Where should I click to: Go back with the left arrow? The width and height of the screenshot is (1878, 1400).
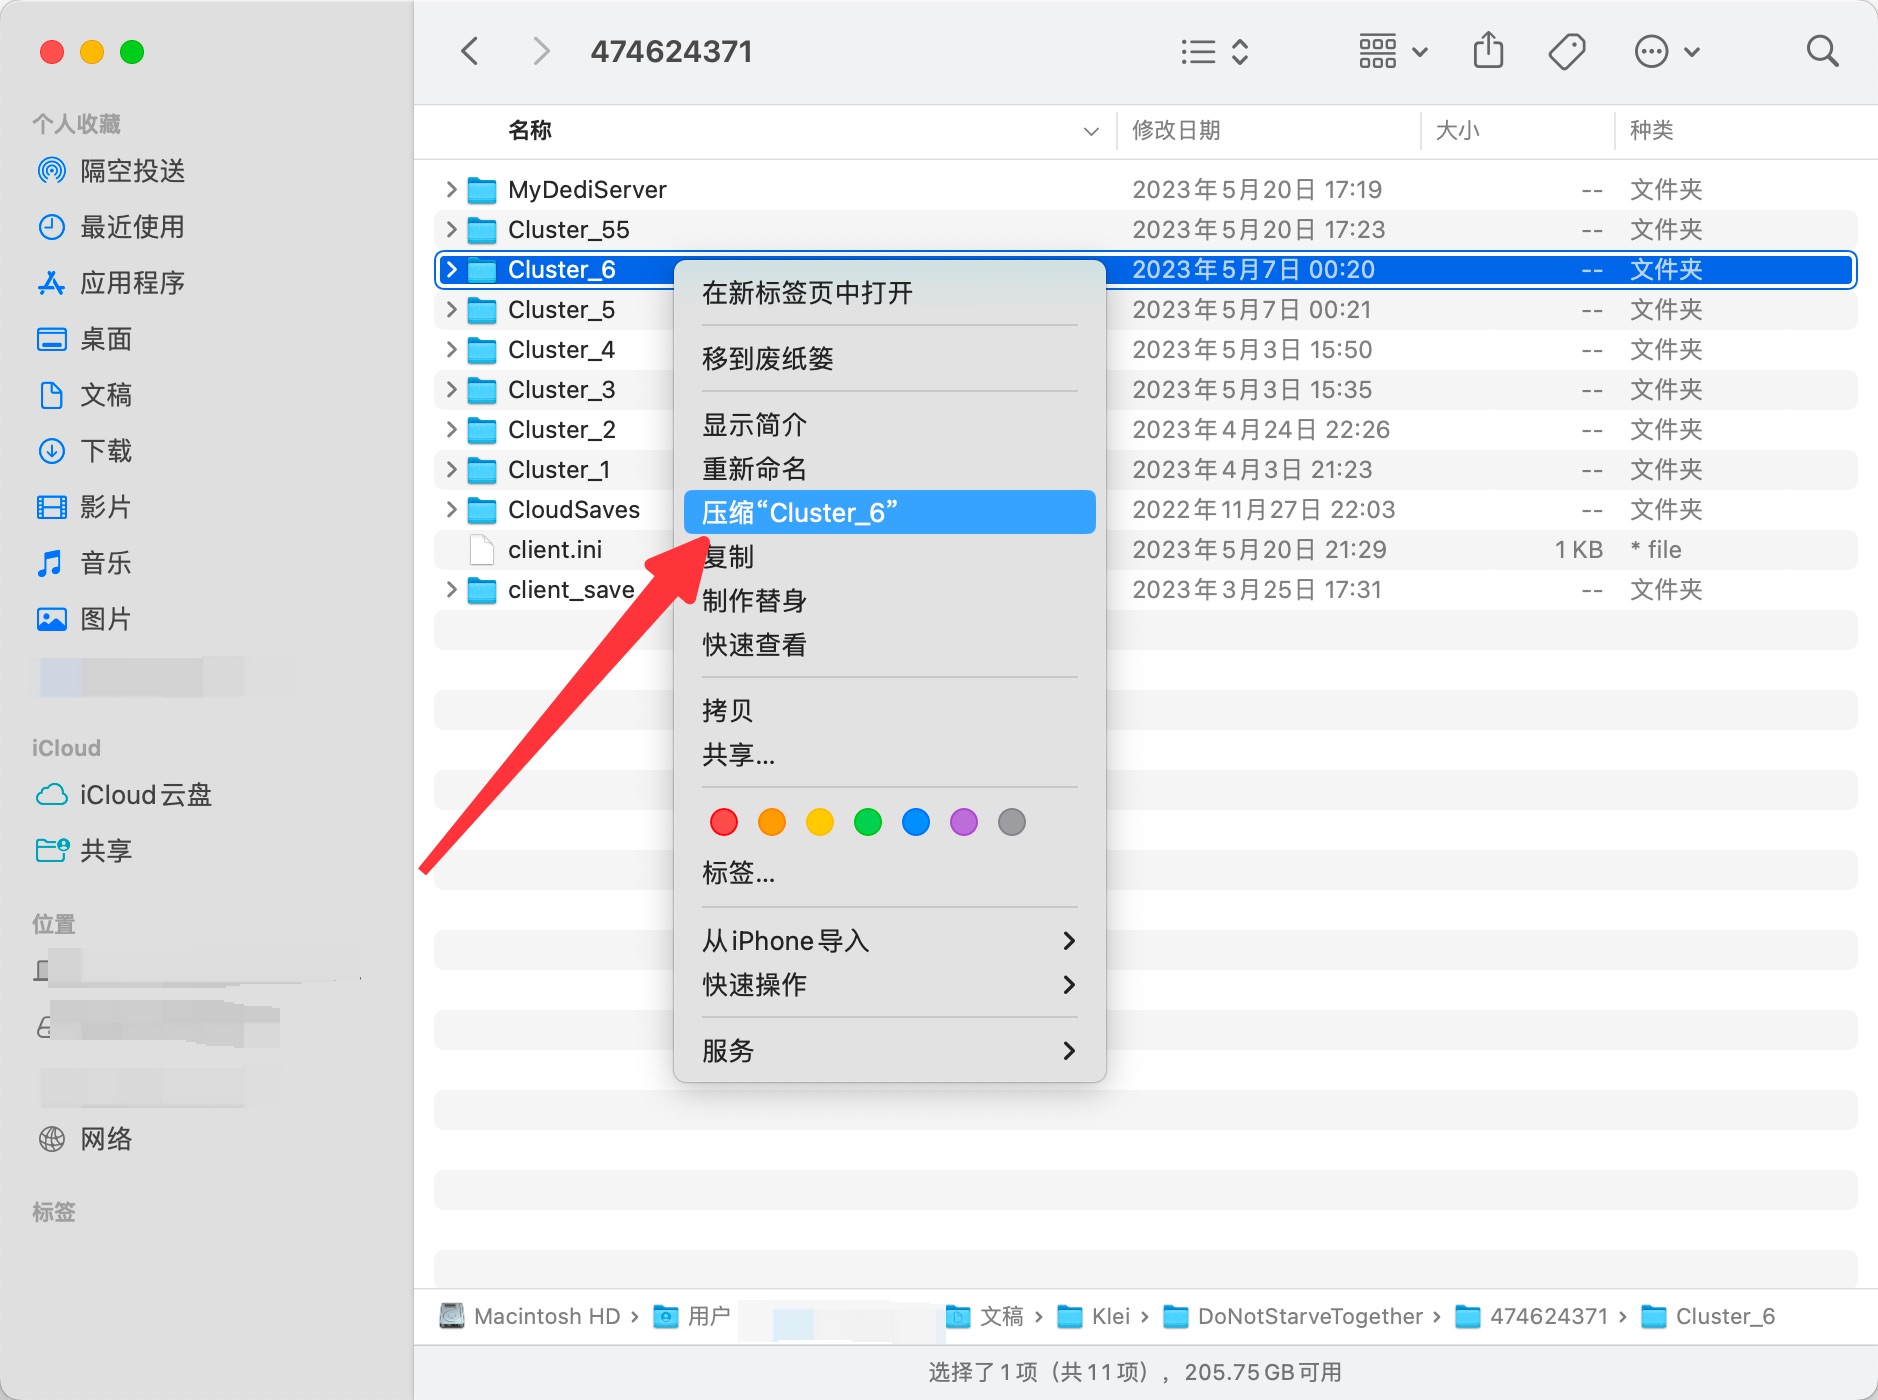click(470, 51)
